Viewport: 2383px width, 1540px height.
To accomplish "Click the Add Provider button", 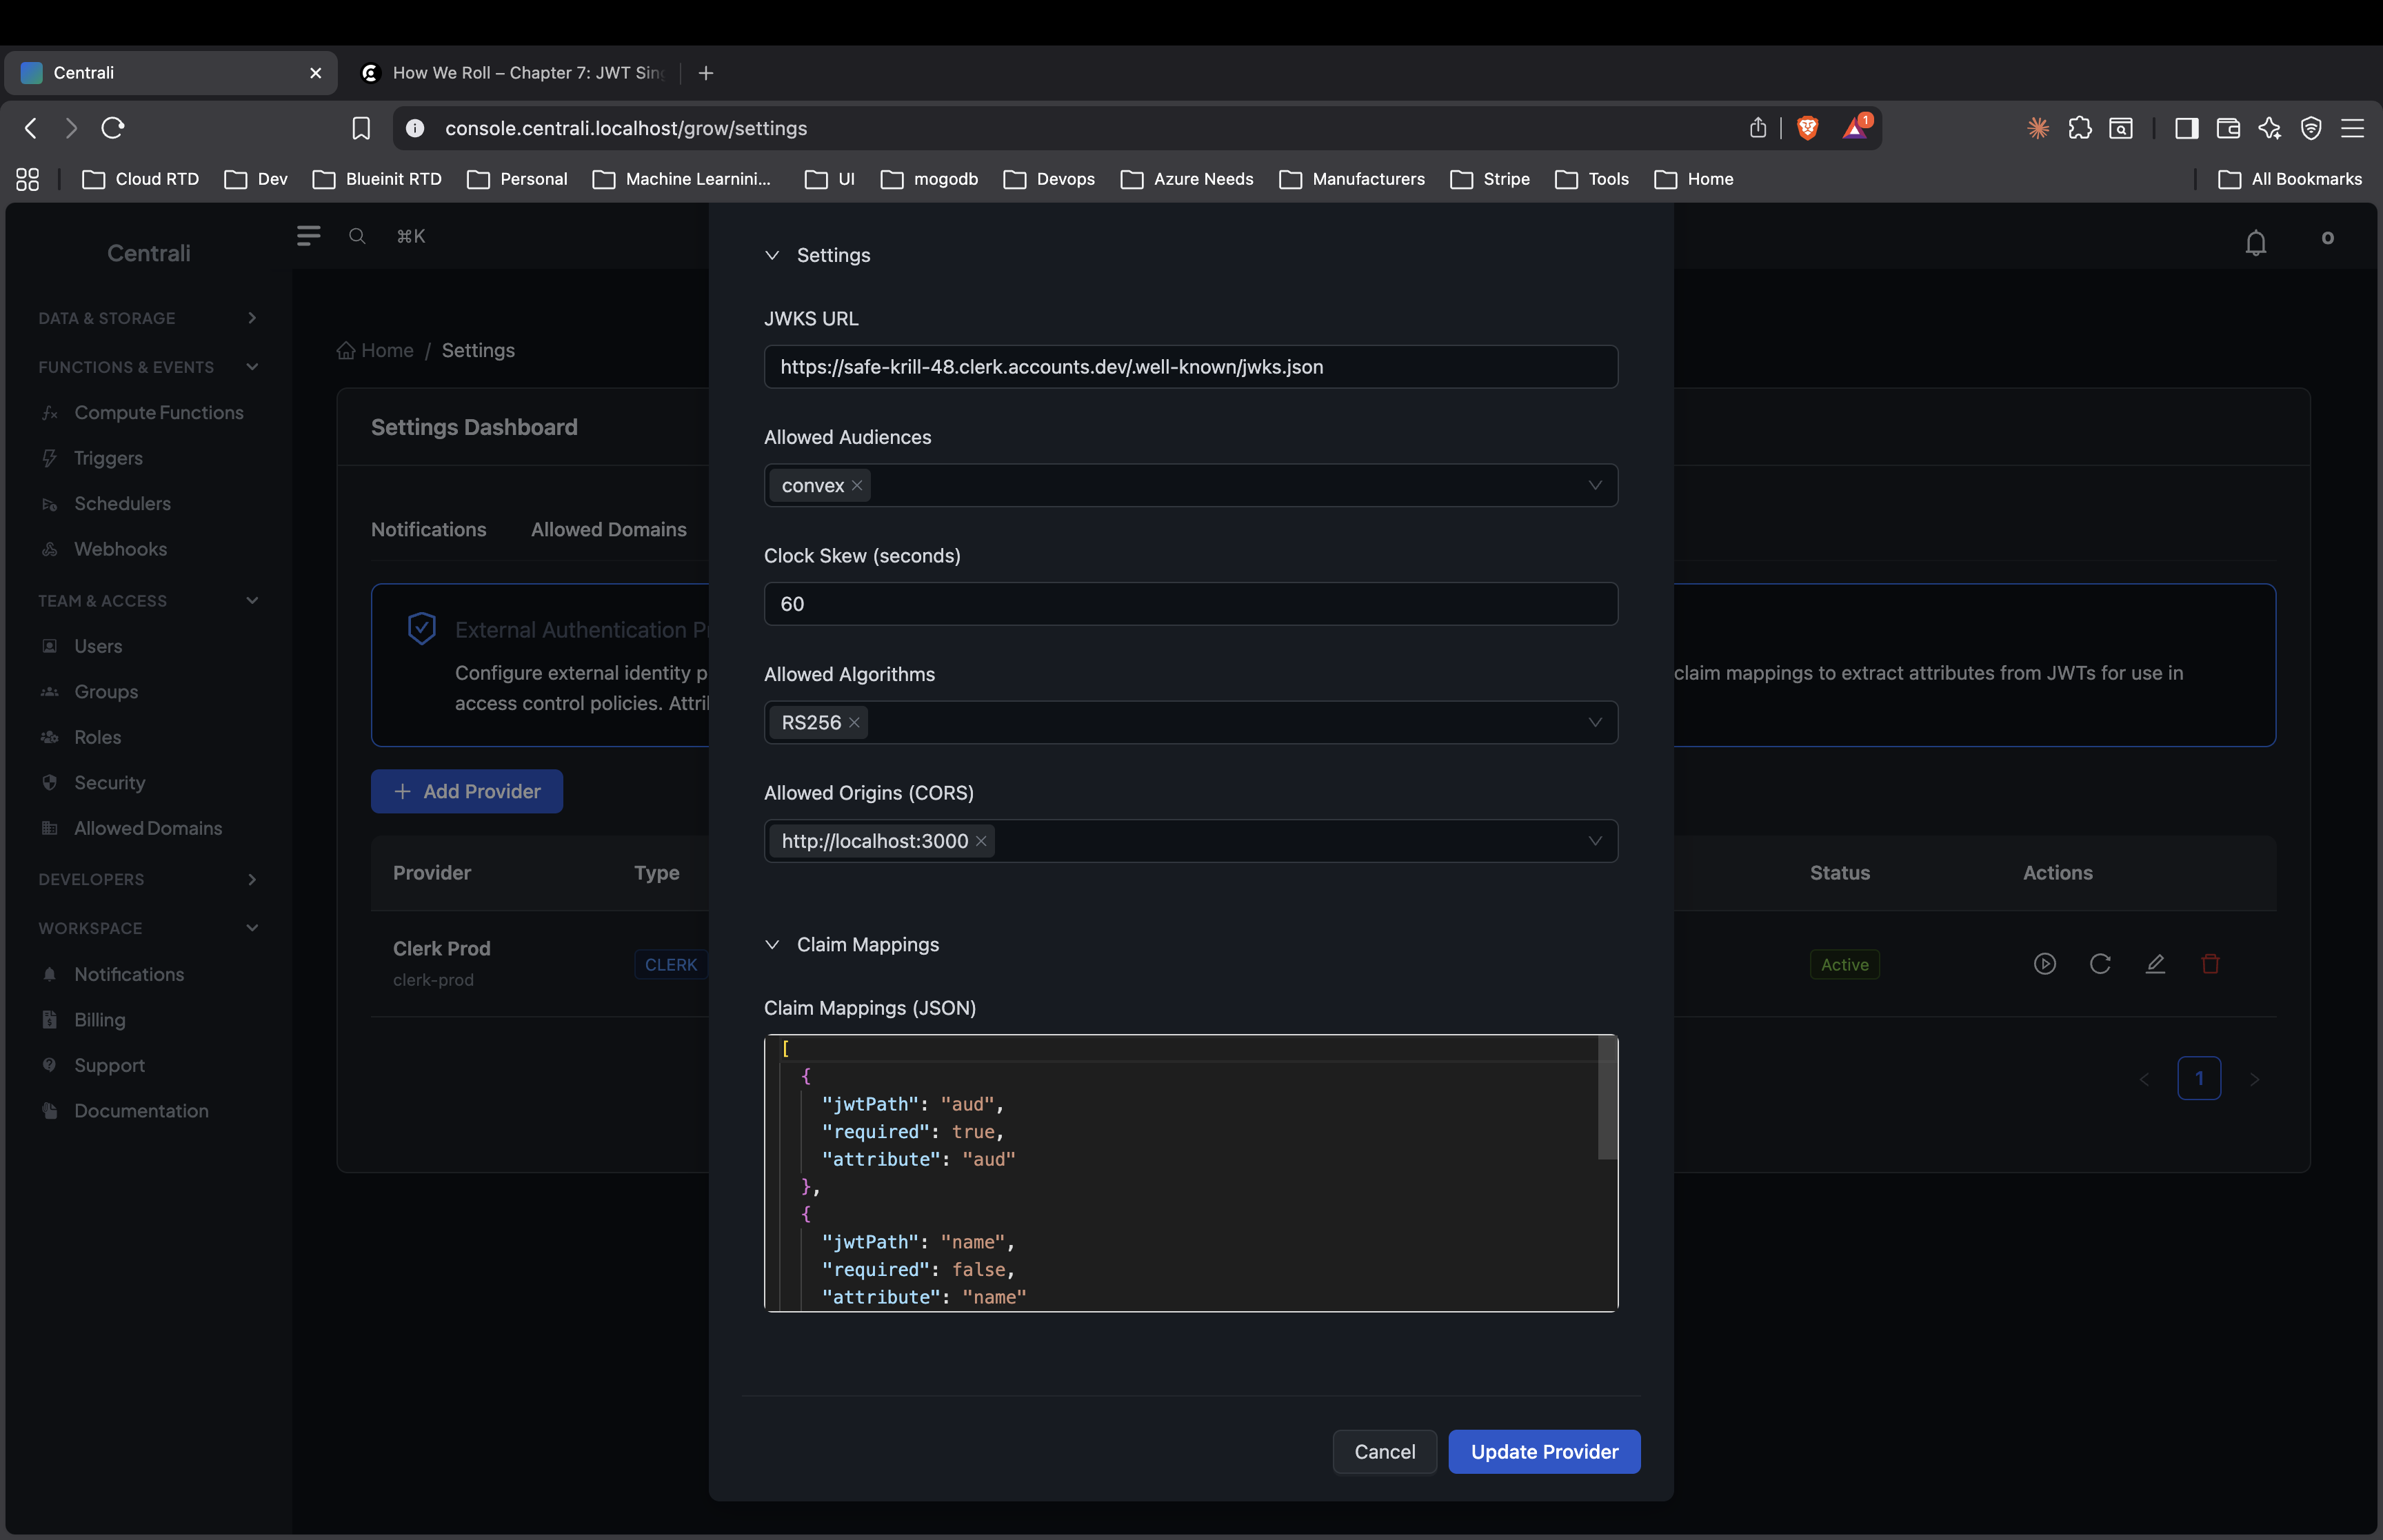I will (x=466, y=790).
